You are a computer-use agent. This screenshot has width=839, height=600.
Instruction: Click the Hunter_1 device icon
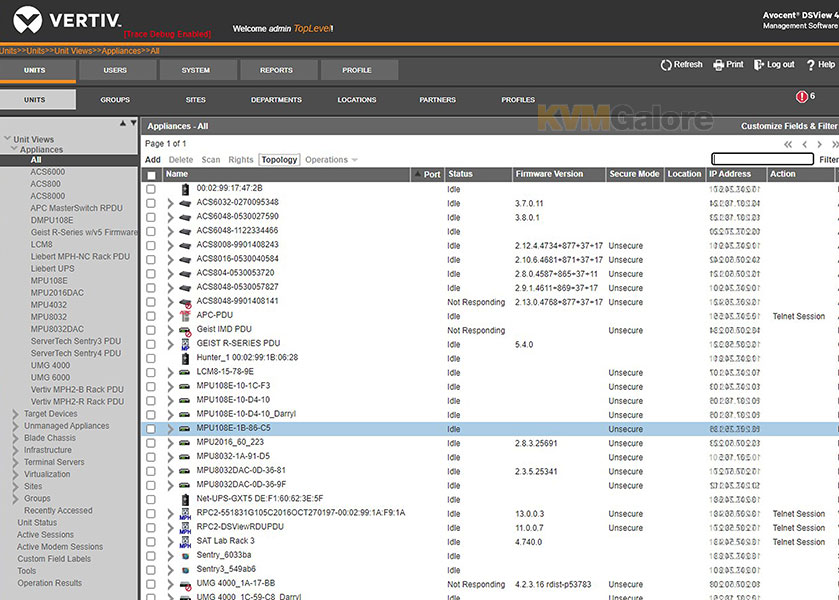tap(185, 358)
